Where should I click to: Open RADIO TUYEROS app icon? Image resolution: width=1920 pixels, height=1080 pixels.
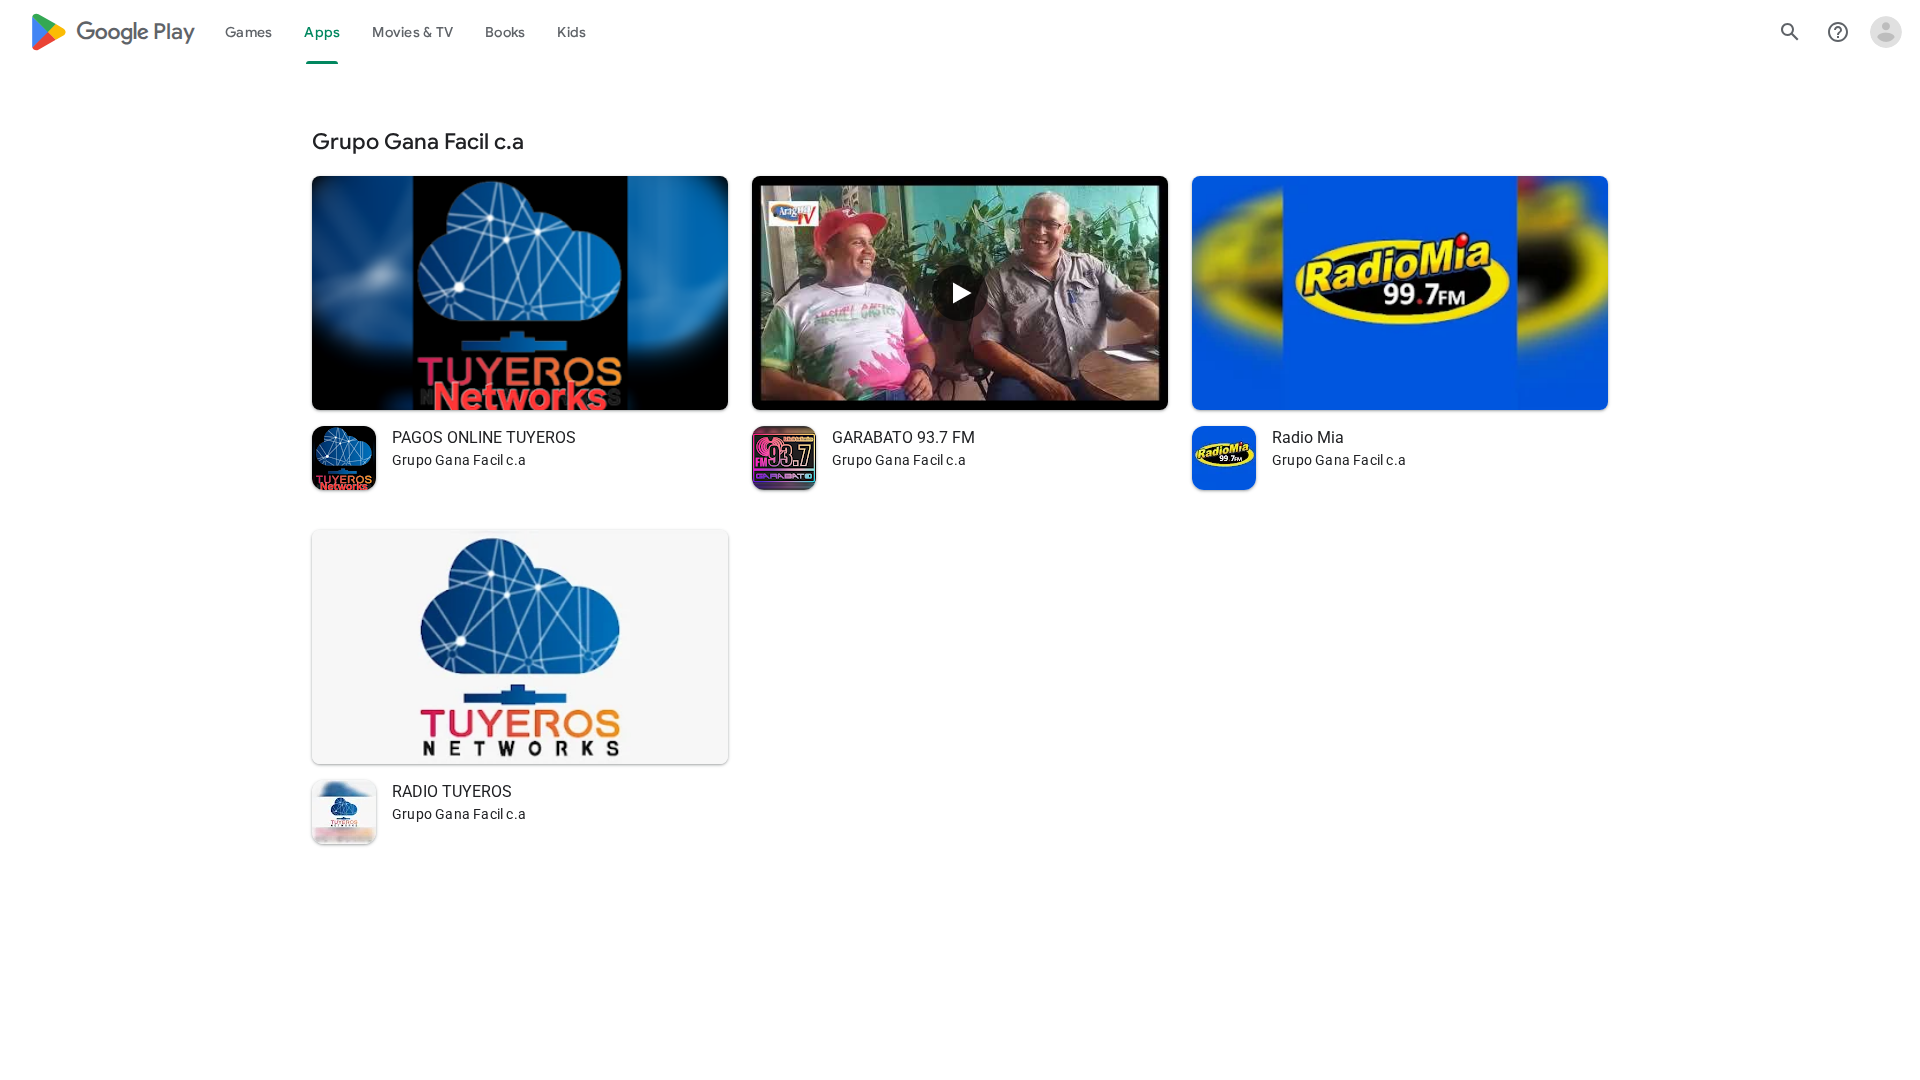tap(344, 812)
